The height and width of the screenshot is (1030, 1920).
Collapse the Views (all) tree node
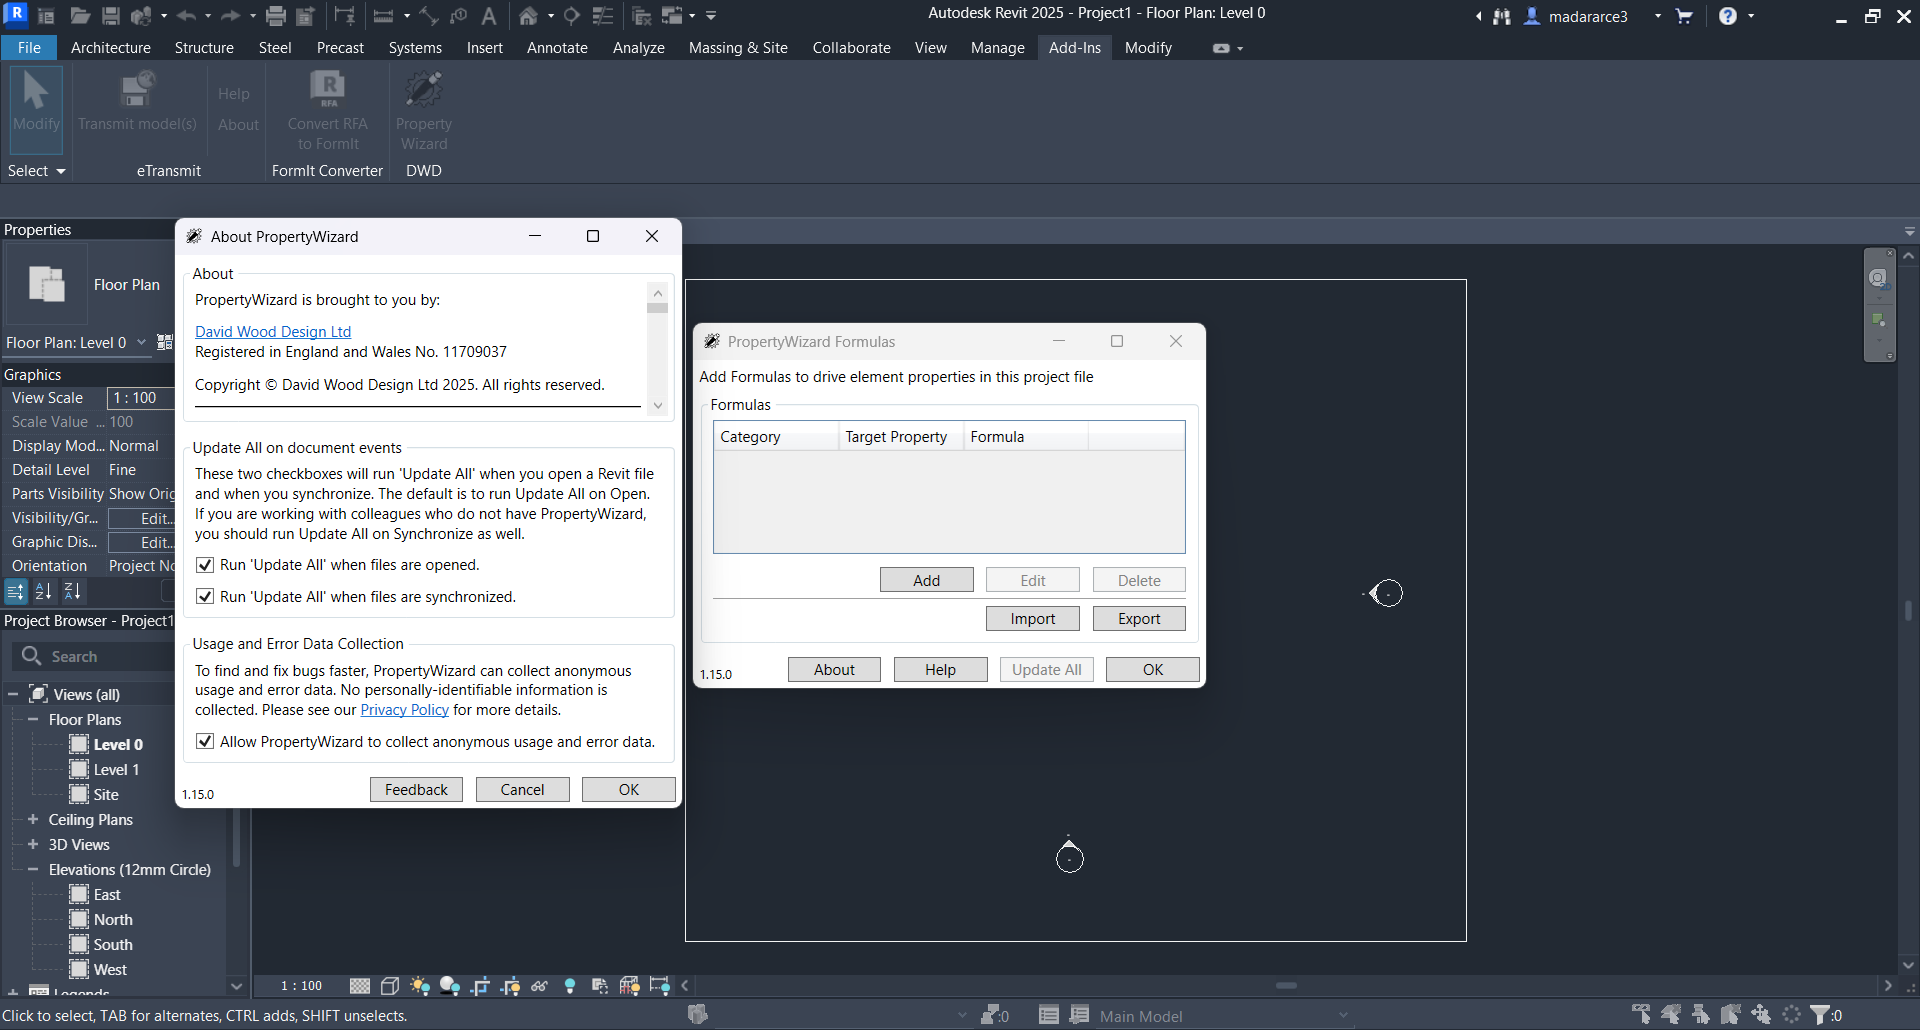coord(13,694)
